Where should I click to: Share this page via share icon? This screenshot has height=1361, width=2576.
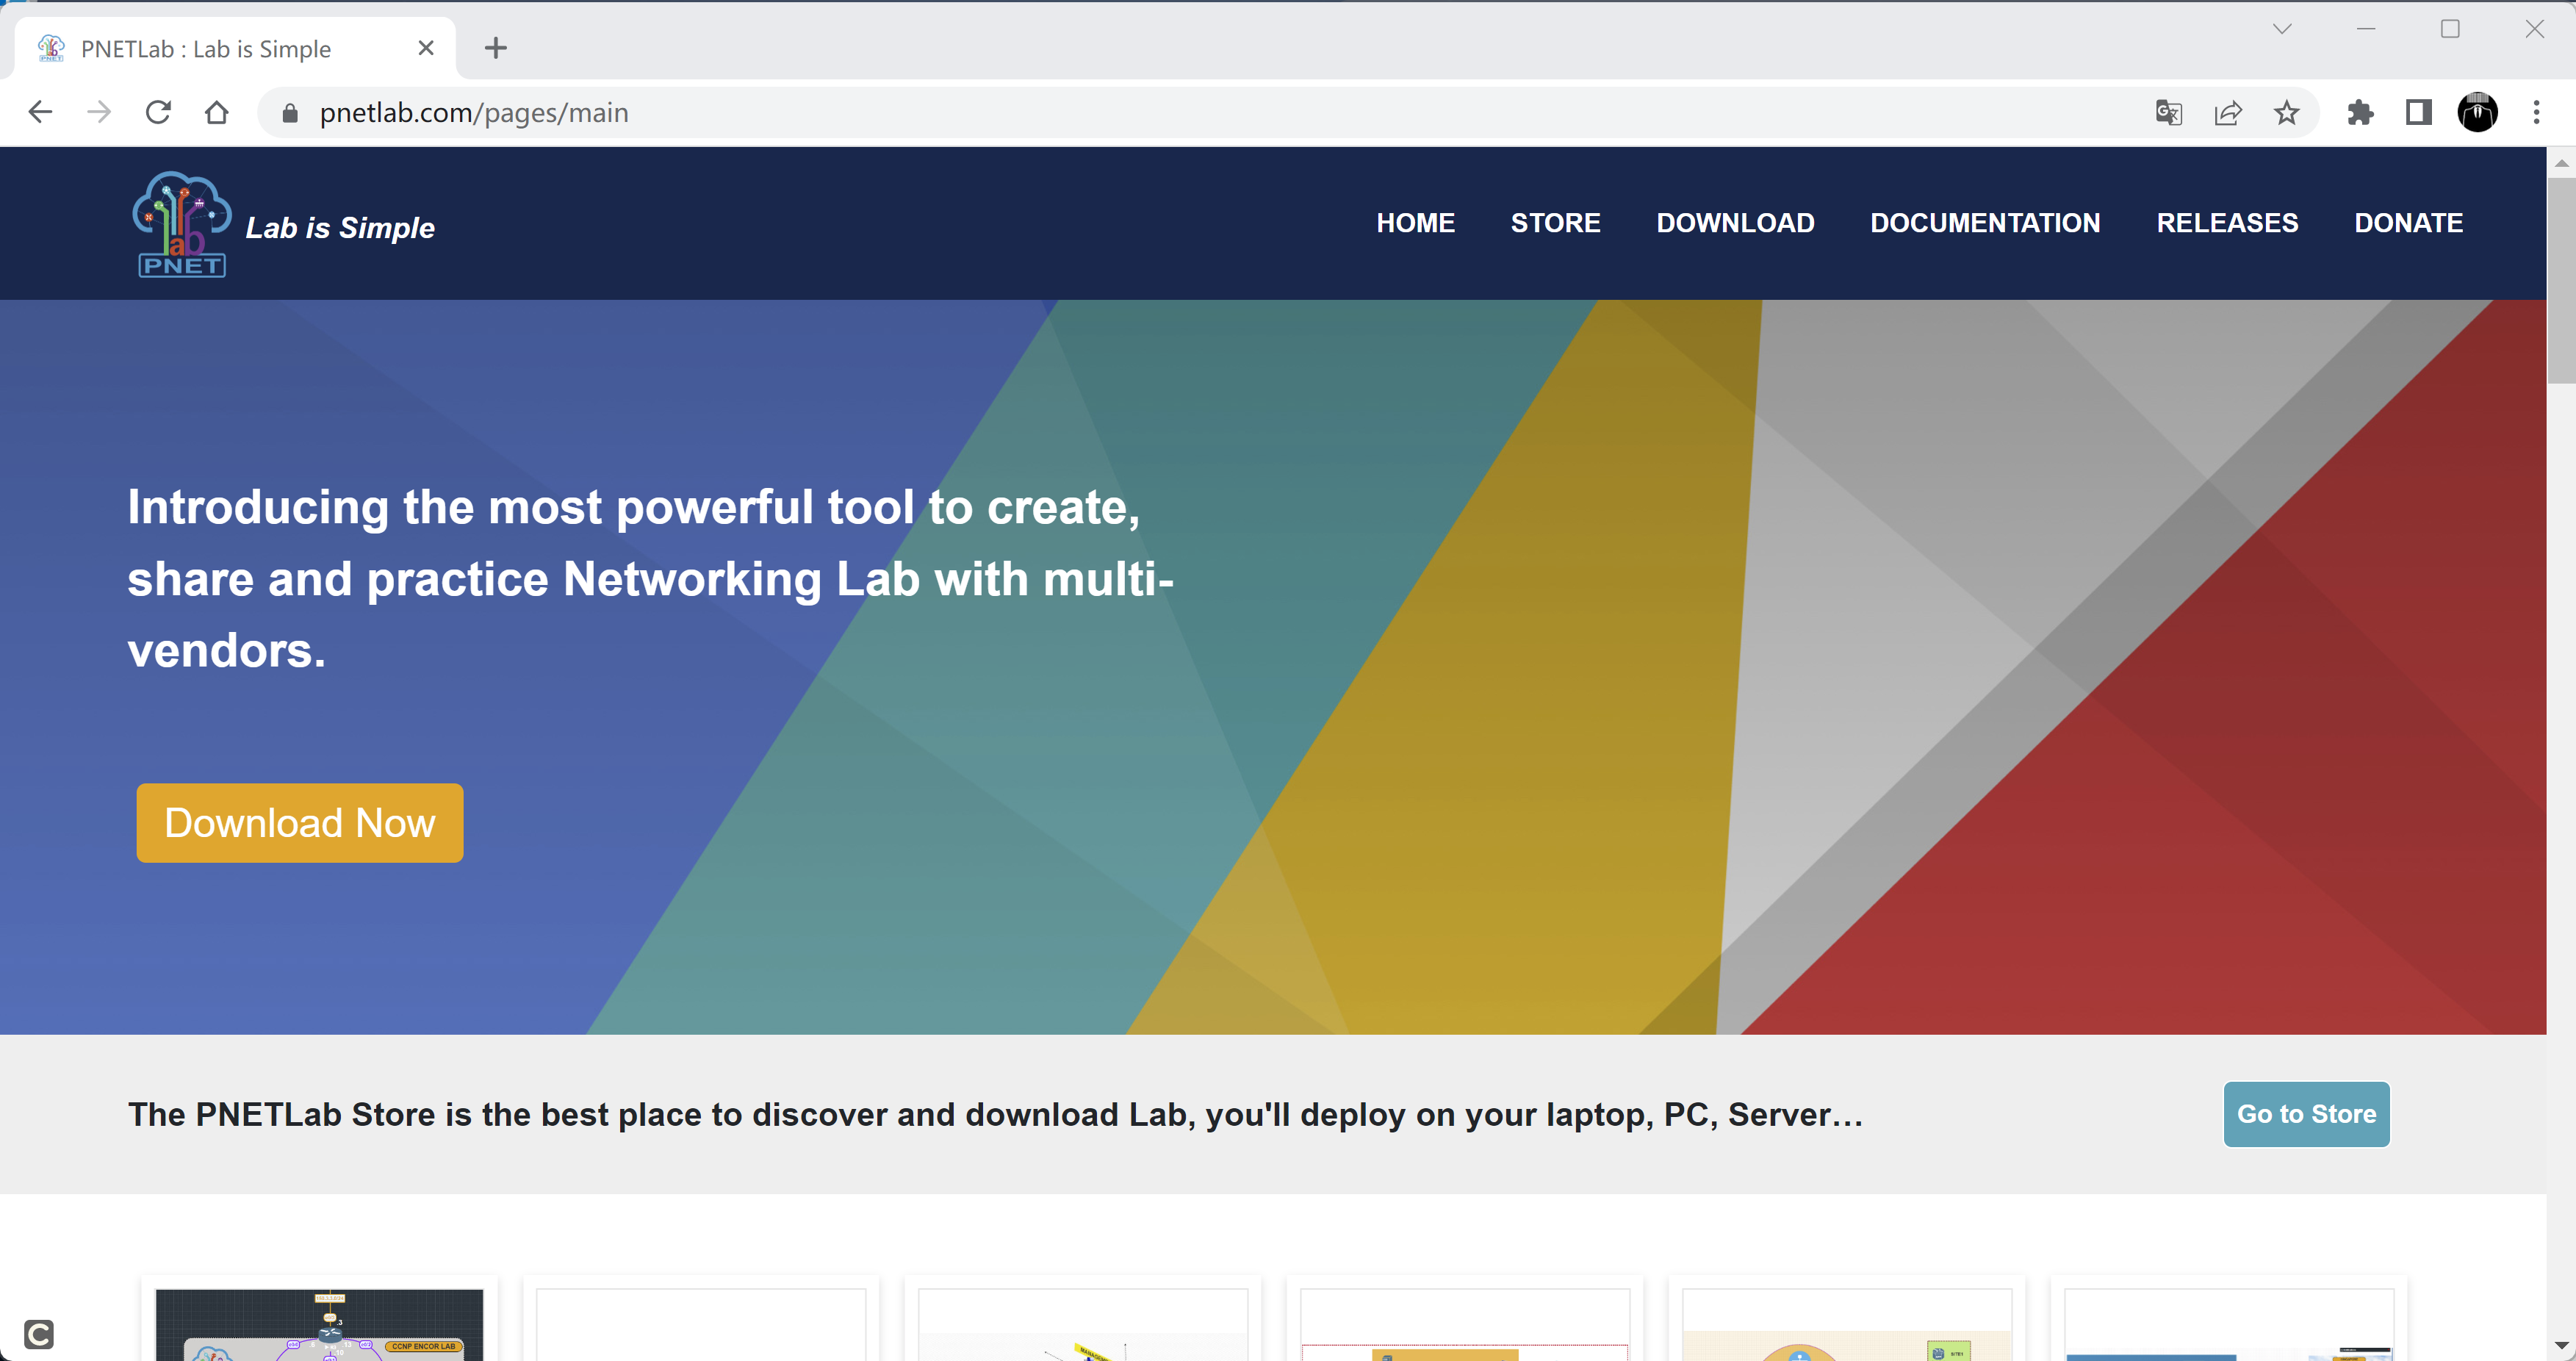point(2228,113)
